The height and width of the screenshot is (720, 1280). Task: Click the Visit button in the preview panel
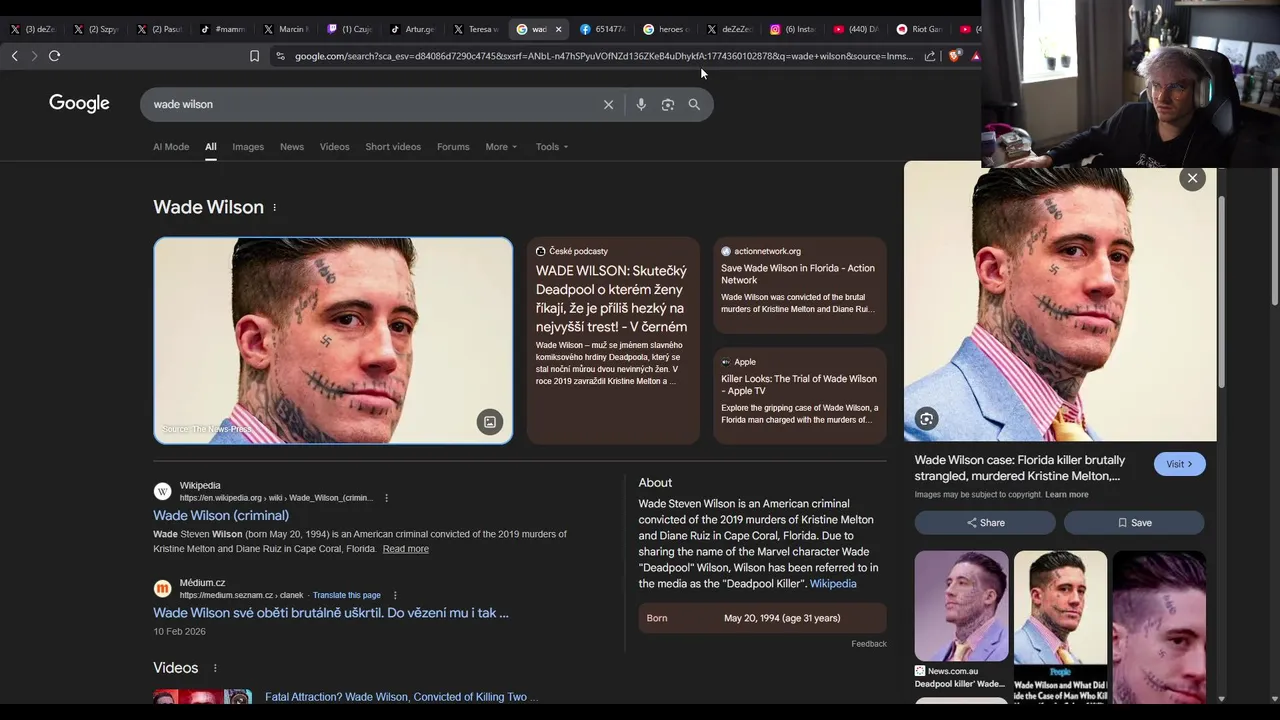click(1180, 464)
